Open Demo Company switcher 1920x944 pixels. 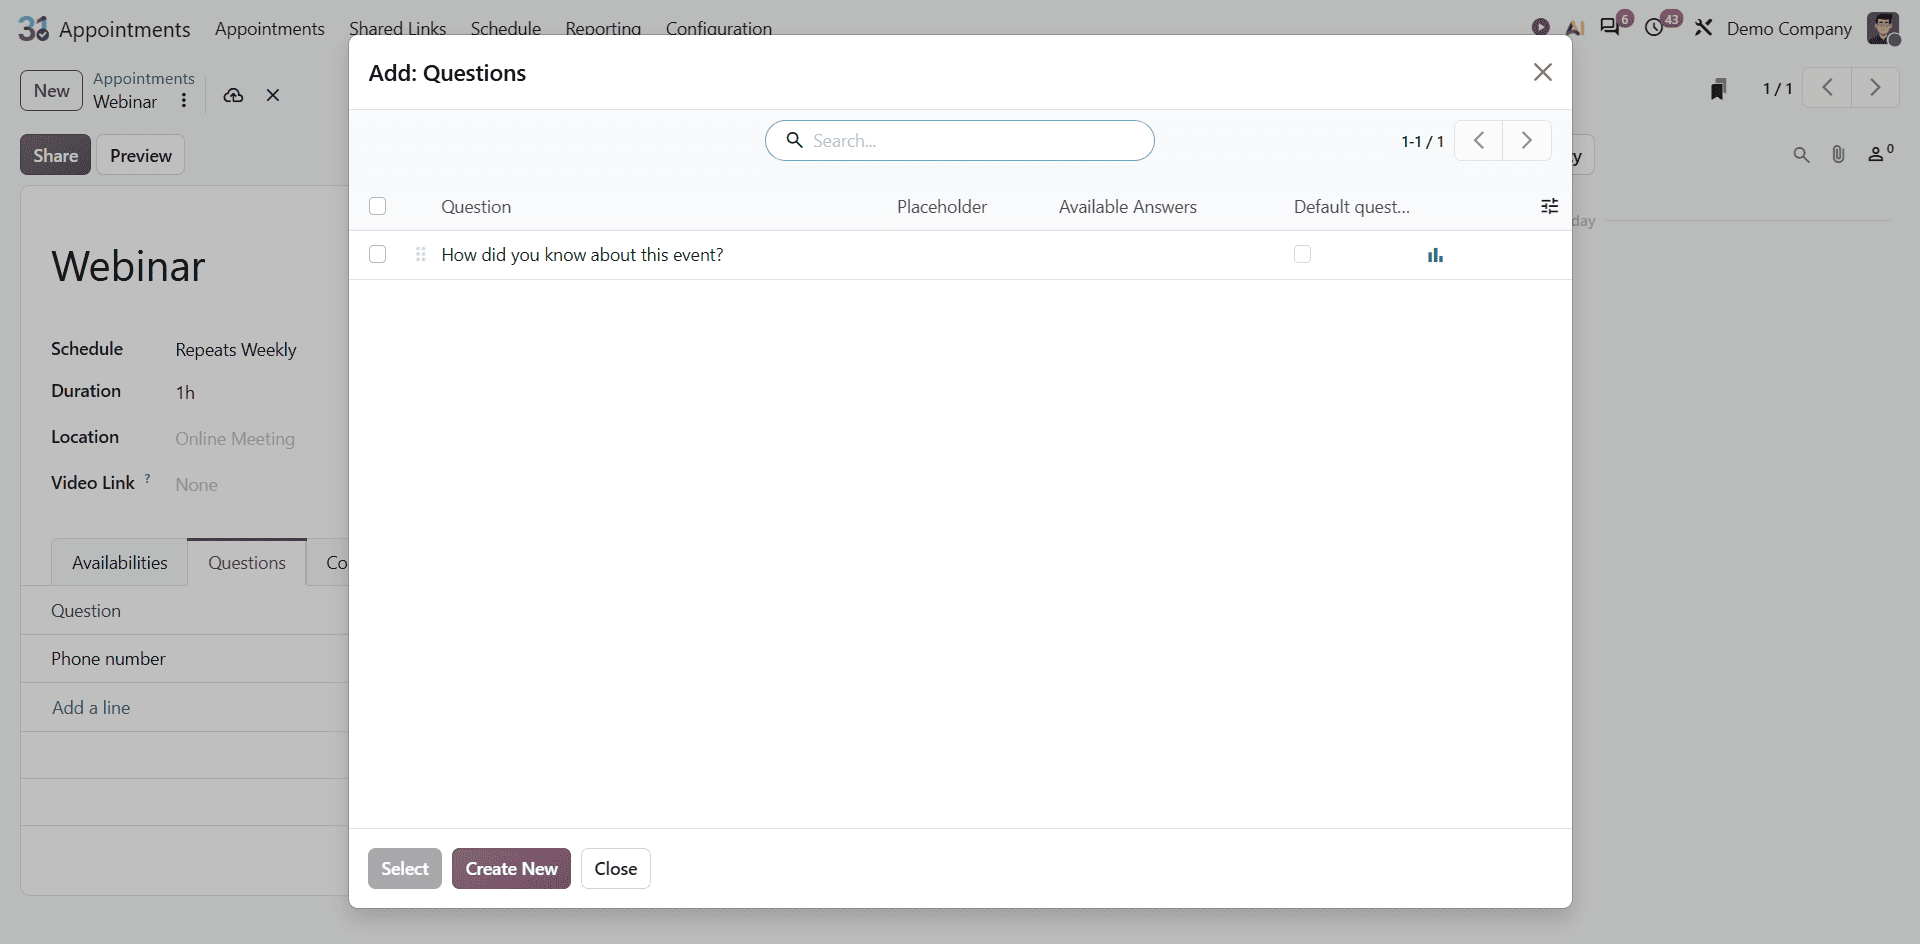pyautogui.click(x=1789, y=28)
